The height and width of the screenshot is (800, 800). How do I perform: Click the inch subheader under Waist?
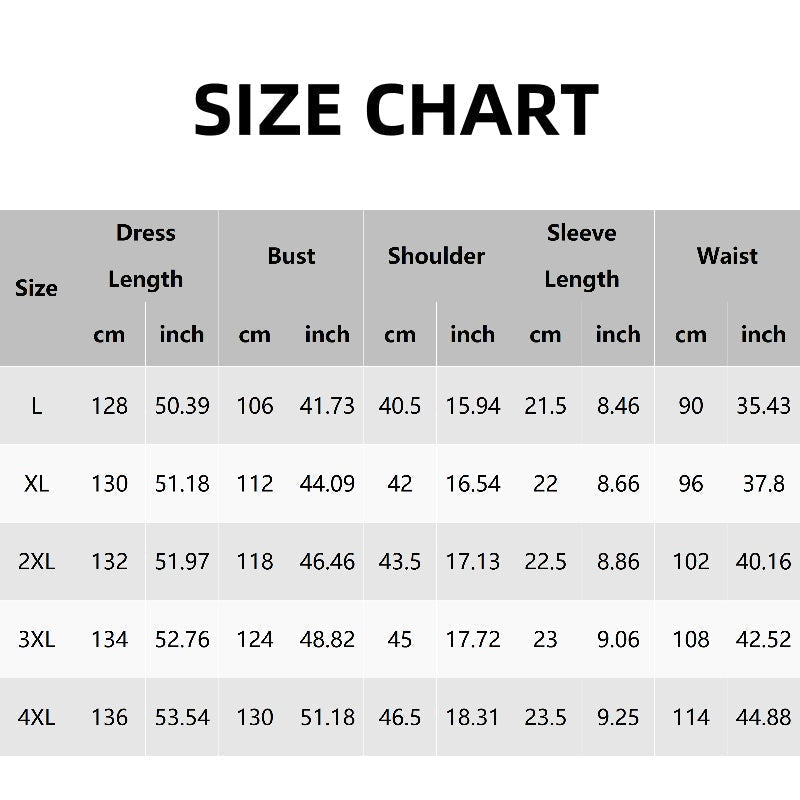763,334
